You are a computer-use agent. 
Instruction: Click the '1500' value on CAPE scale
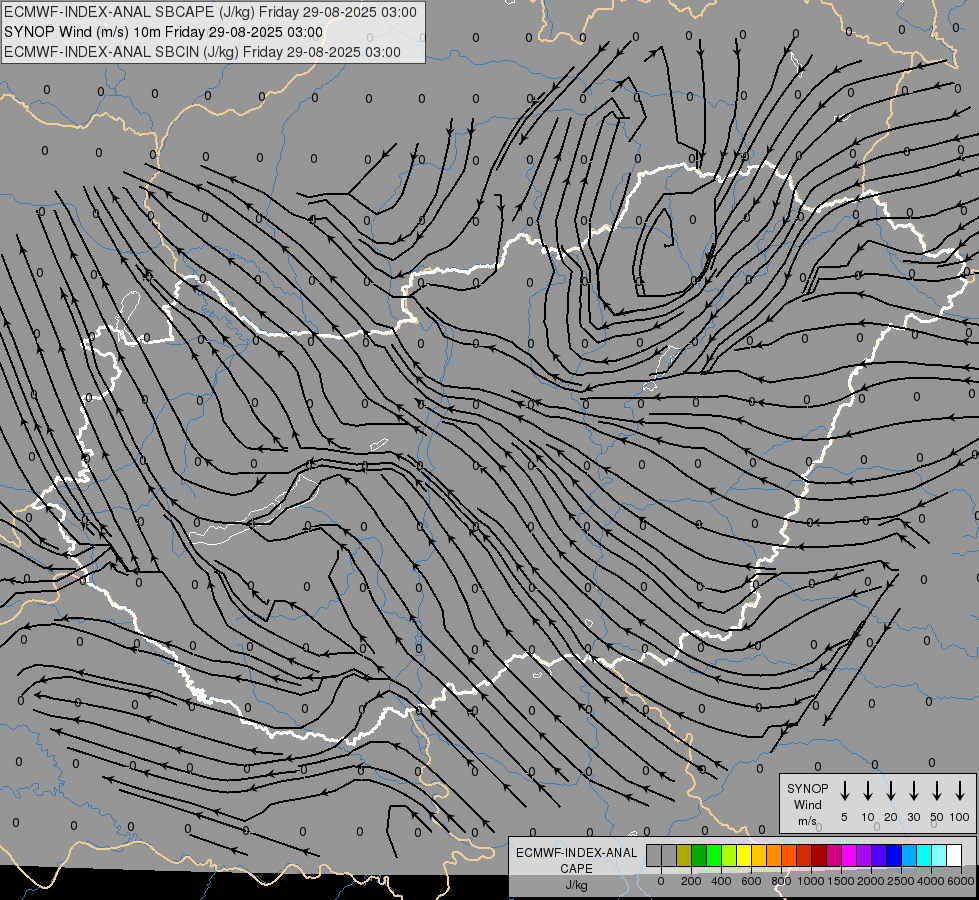coord(841,881)
